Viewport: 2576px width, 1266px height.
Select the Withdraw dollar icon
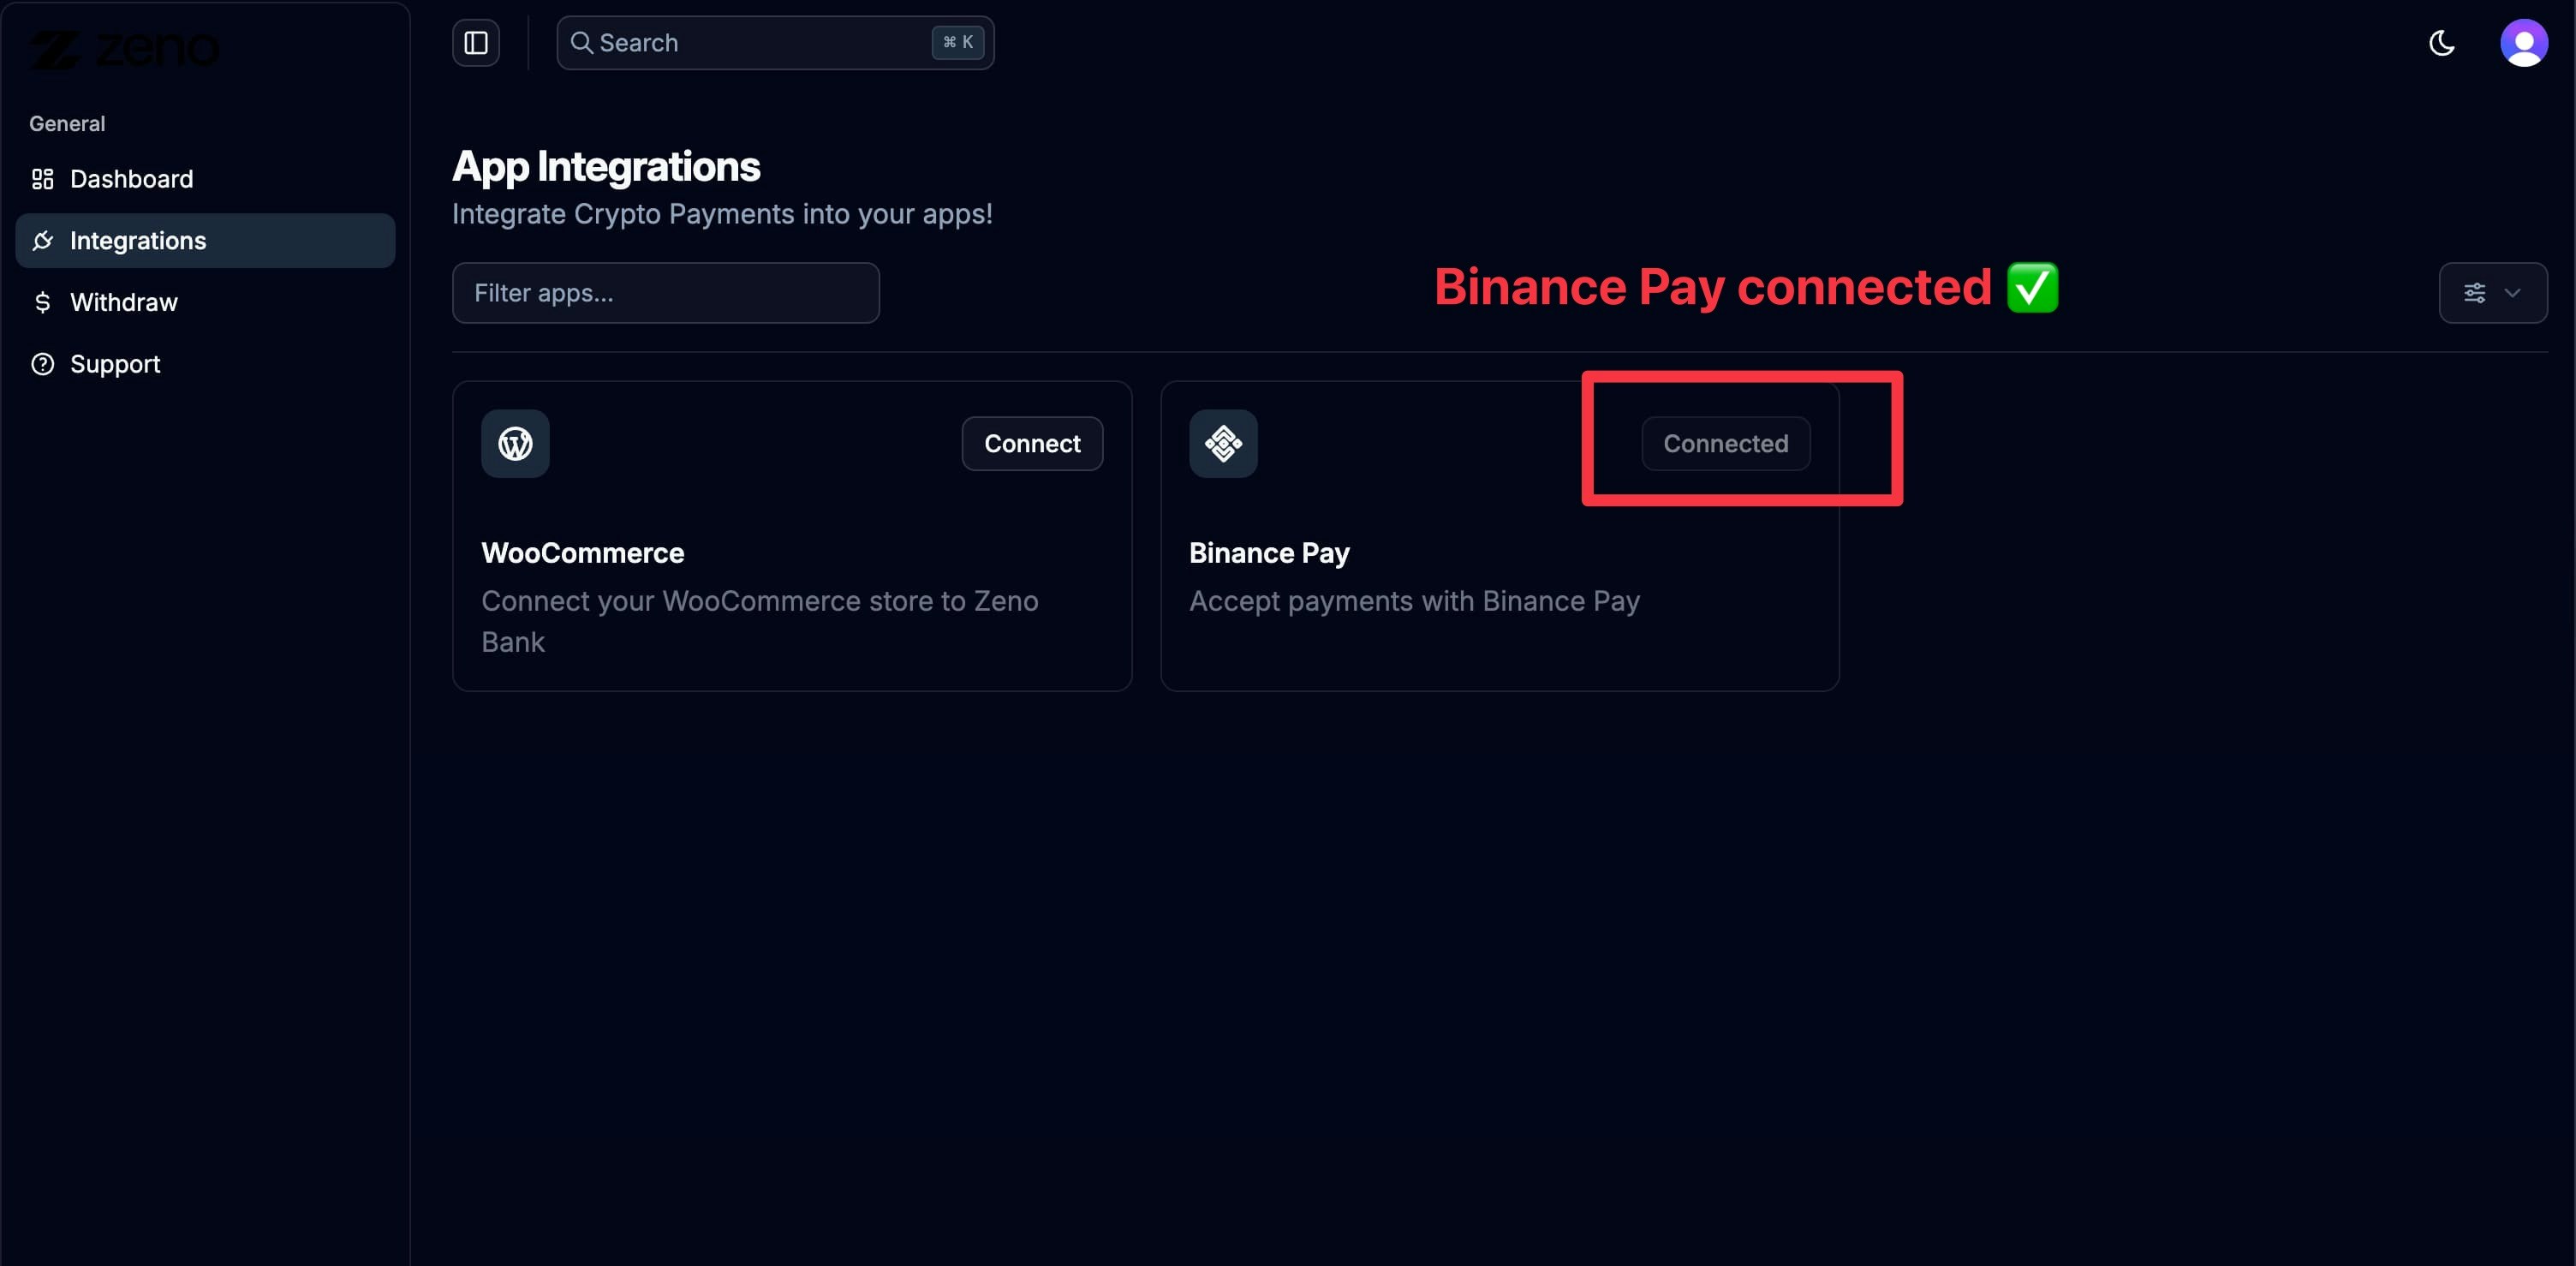(x=43, y=302)
